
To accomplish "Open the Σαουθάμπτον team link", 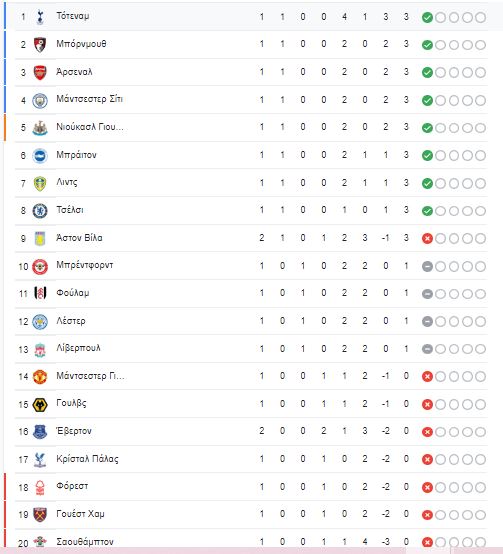I will click(85, 542).
